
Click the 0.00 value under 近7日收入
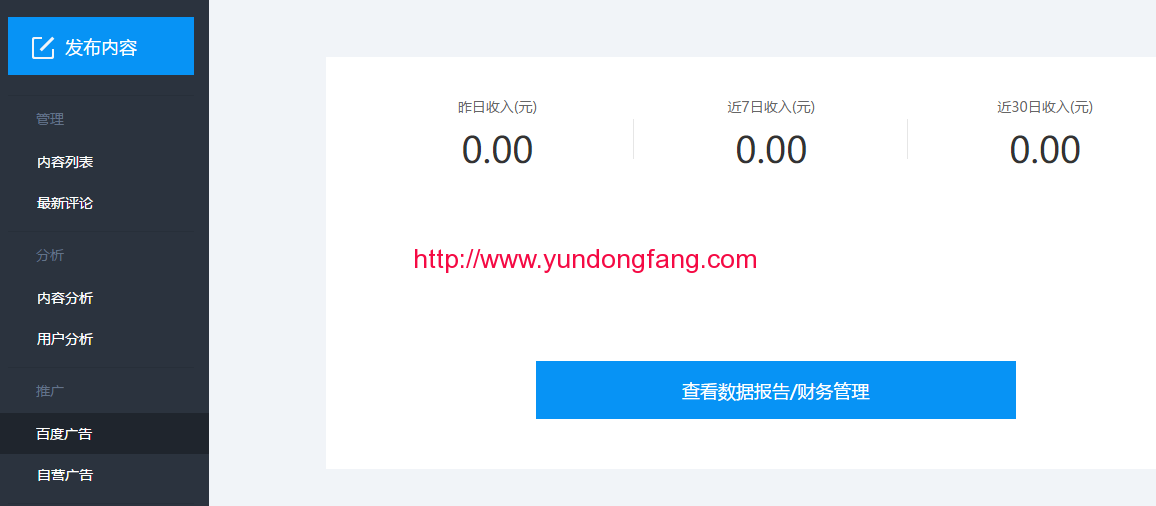(771, 150)
